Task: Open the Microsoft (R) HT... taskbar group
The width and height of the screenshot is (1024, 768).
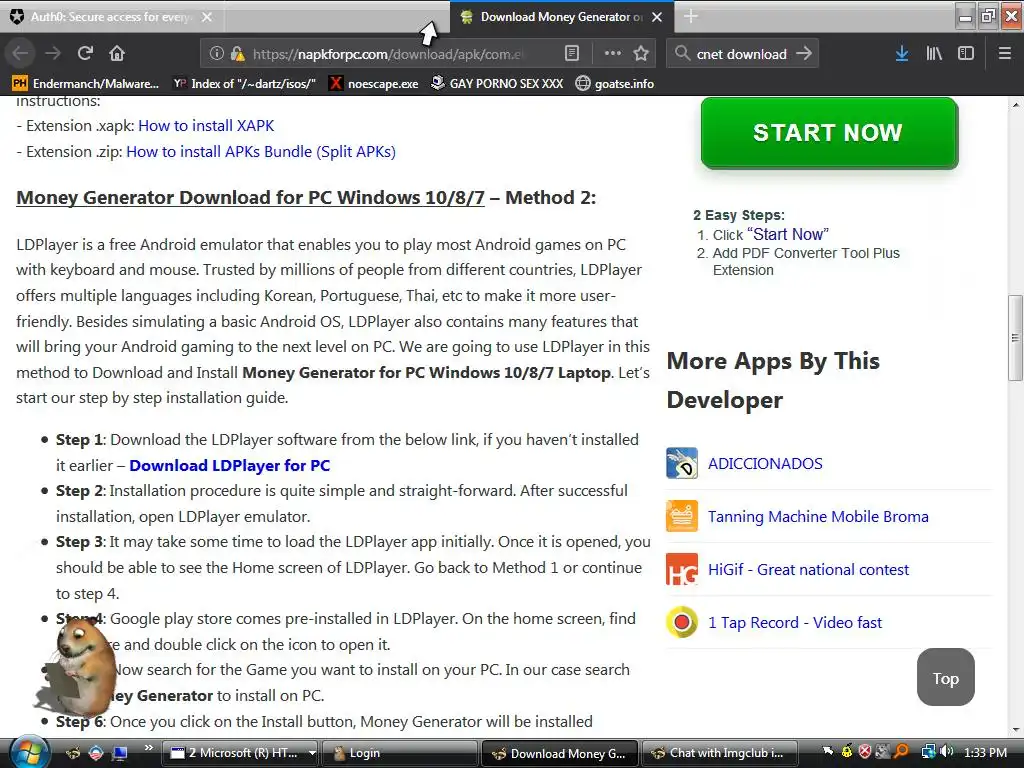Action: [239, 753]
